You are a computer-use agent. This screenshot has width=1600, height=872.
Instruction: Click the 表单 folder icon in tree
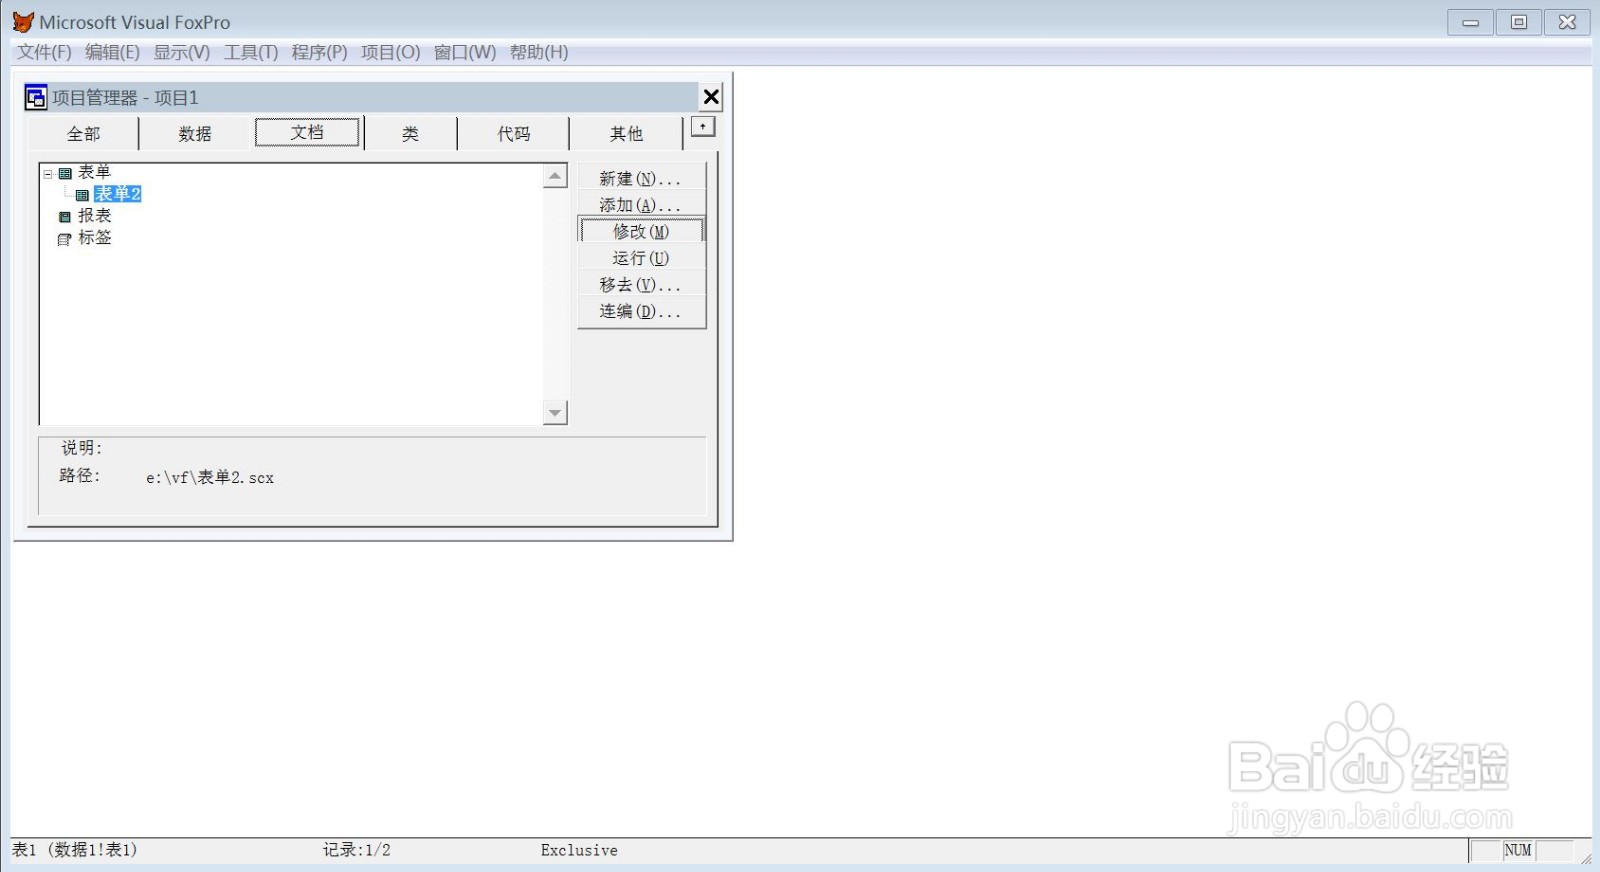click(65, 173)
